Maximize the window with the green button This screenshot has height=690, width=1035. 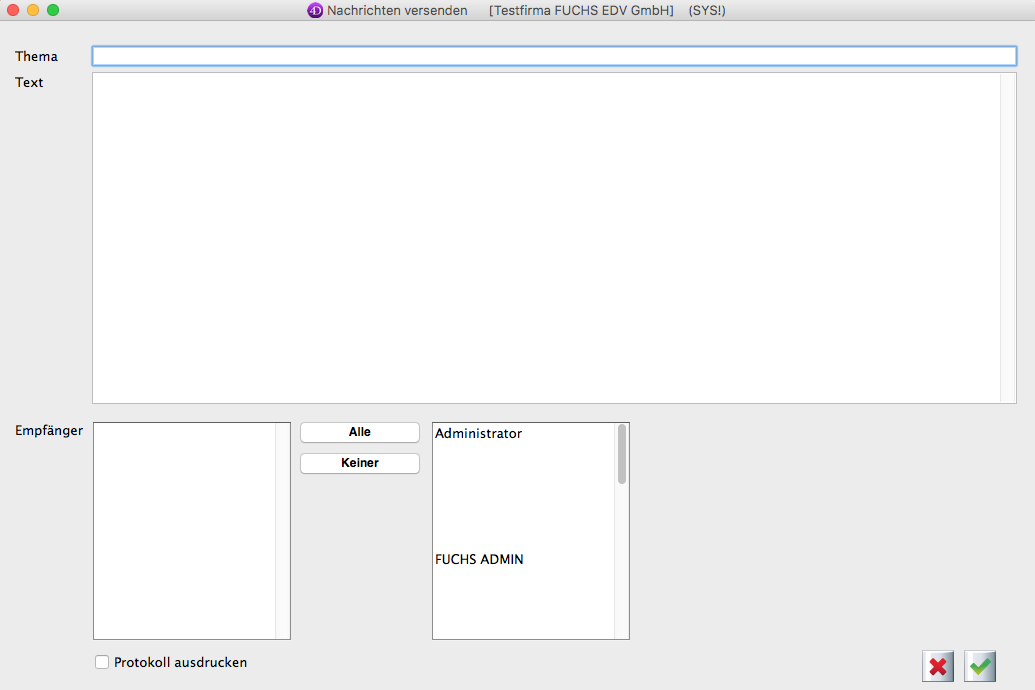[x=53, y=10]
